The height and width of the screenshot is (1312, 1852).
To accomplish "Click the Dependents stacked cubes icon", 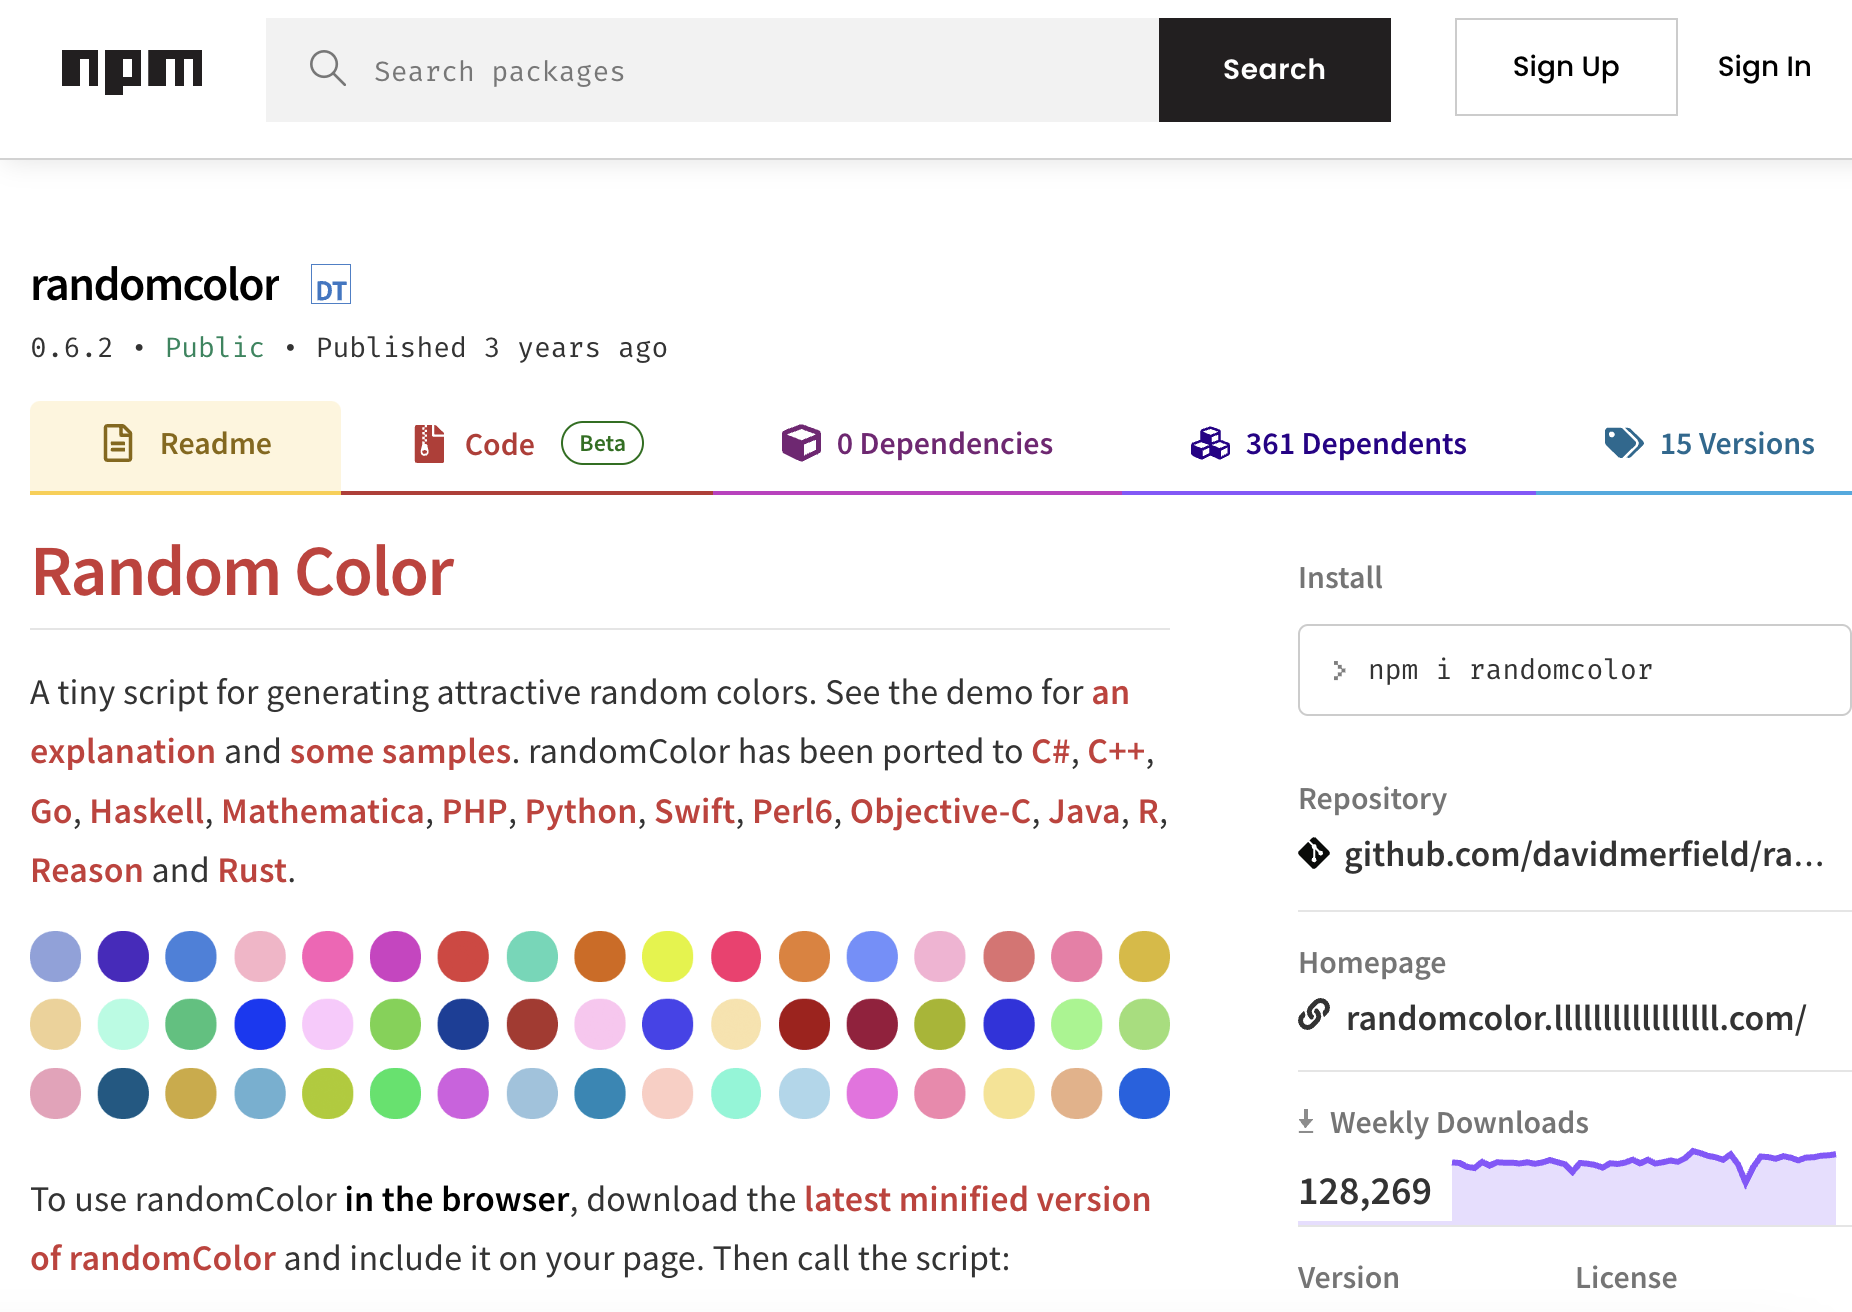I will tap(1210, 443).
